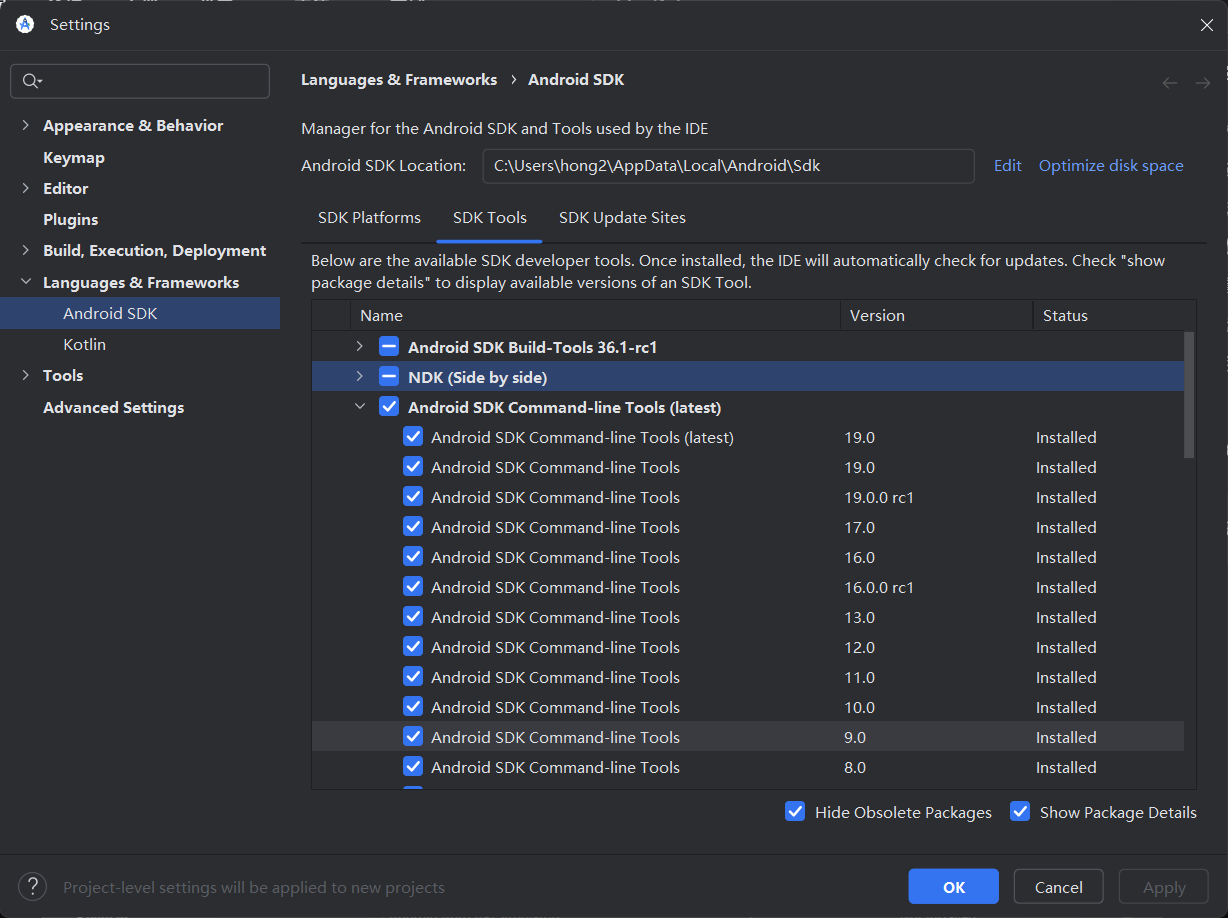Disable Hide Obsolete Packages
1228x918 pixels.
coord(795,812)
